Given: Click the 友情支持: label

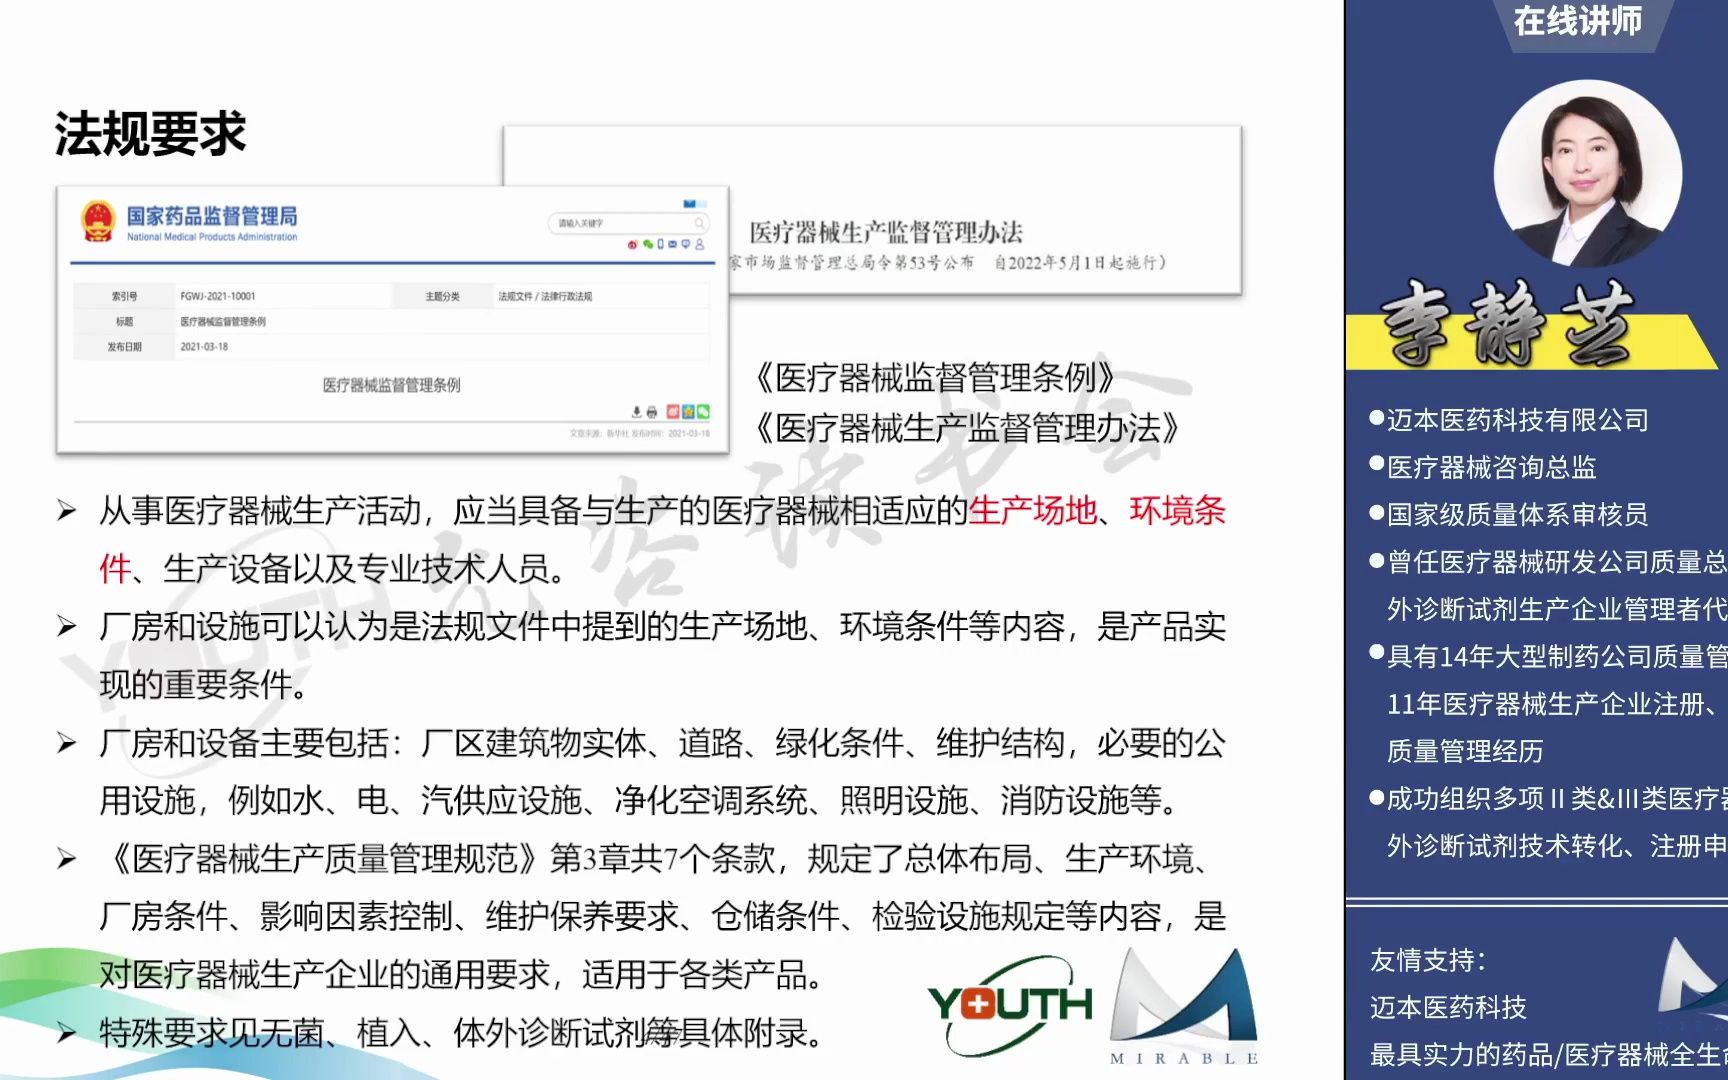Looking at the screenshot, I should (x=1428, y=960).
